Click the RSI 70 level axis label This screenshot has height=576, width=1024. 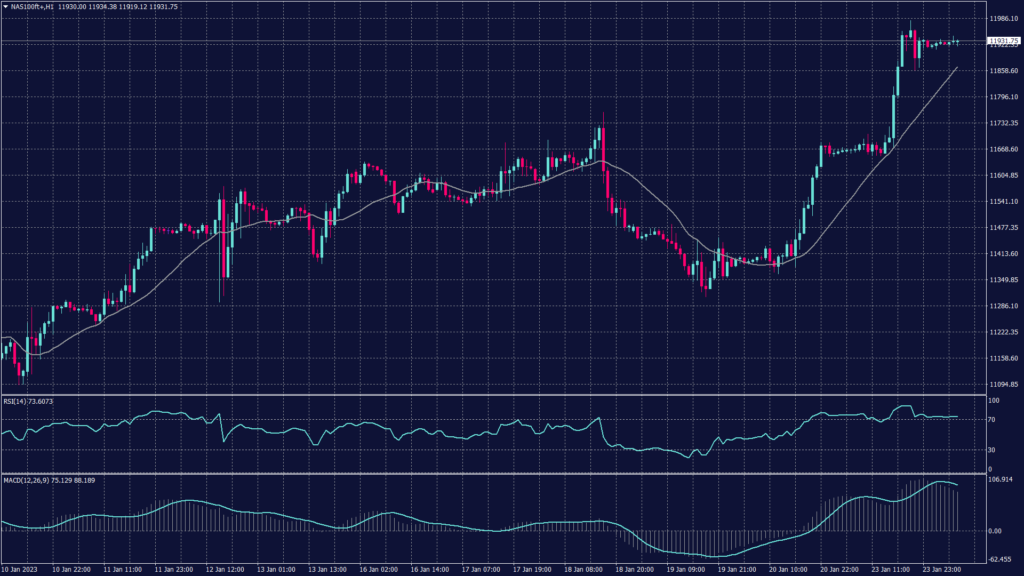991,420
